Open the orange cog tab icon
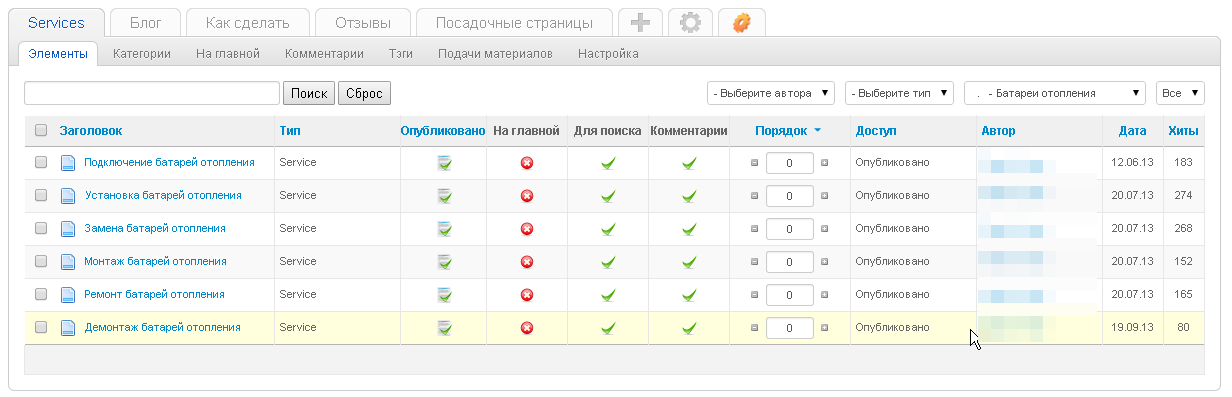 [741, 22]
